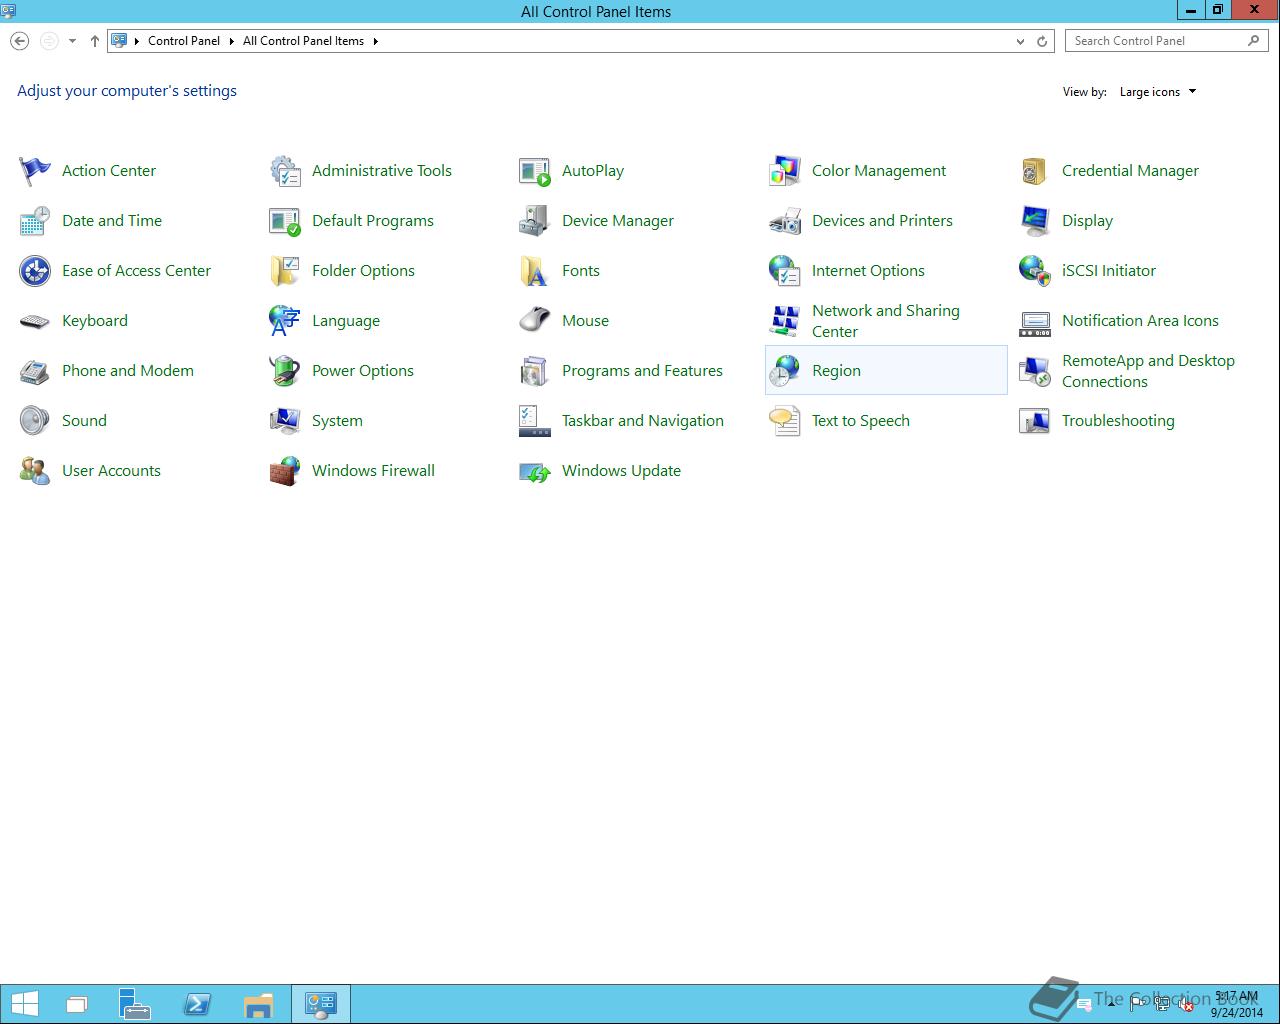Open the Taskbar and Navigation icon
This screenshot has width=1280, height=1024.
click(535, 421)
